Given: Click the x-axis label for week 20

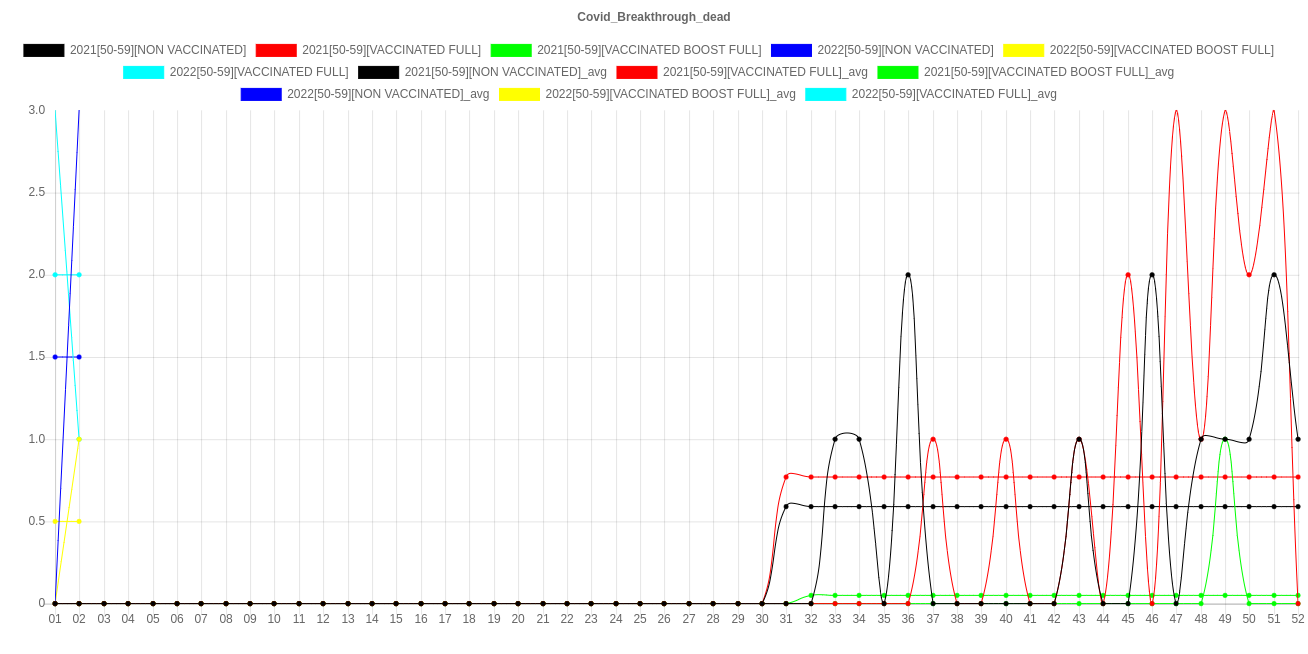Looking at the screenshot, I should 518,620.
